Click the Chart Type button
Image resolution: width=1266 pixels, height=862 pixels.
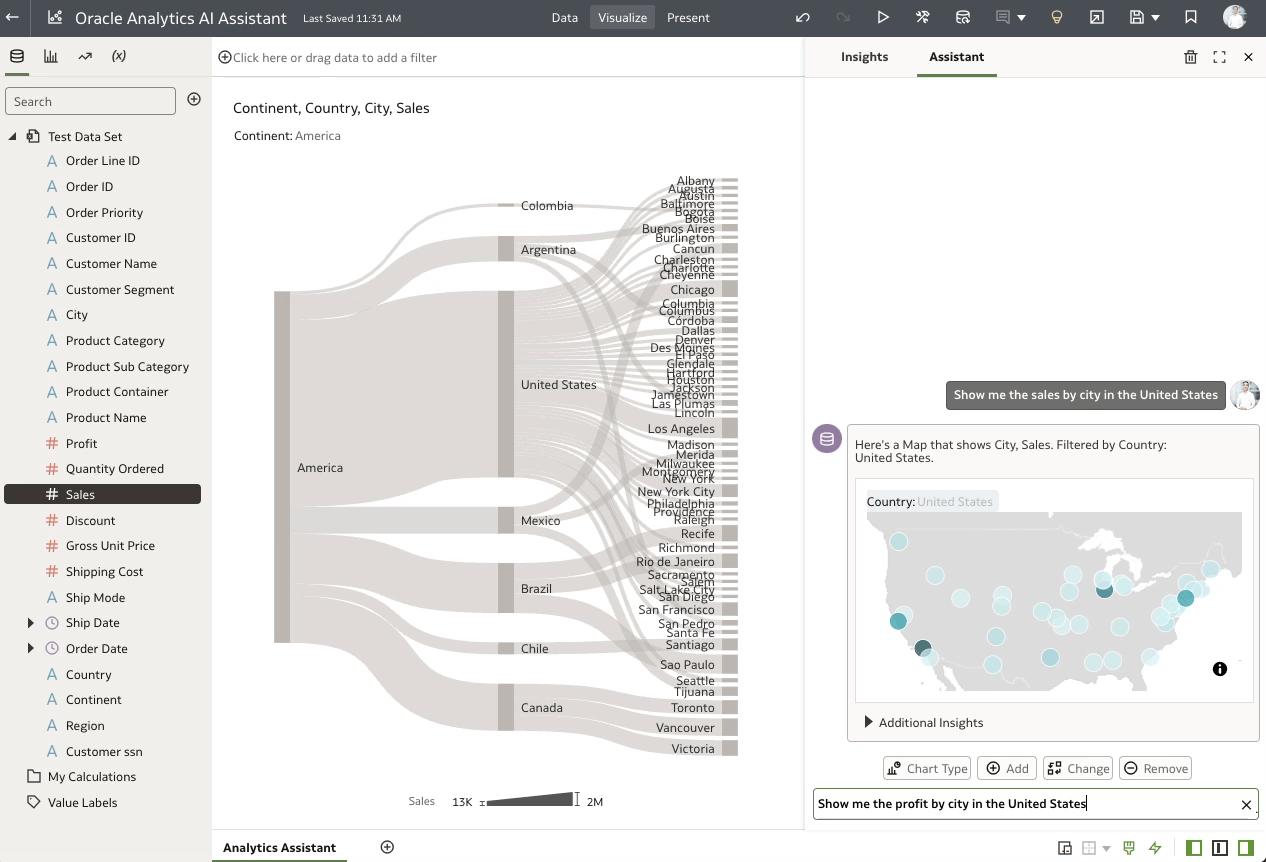[x=926, y=768]
